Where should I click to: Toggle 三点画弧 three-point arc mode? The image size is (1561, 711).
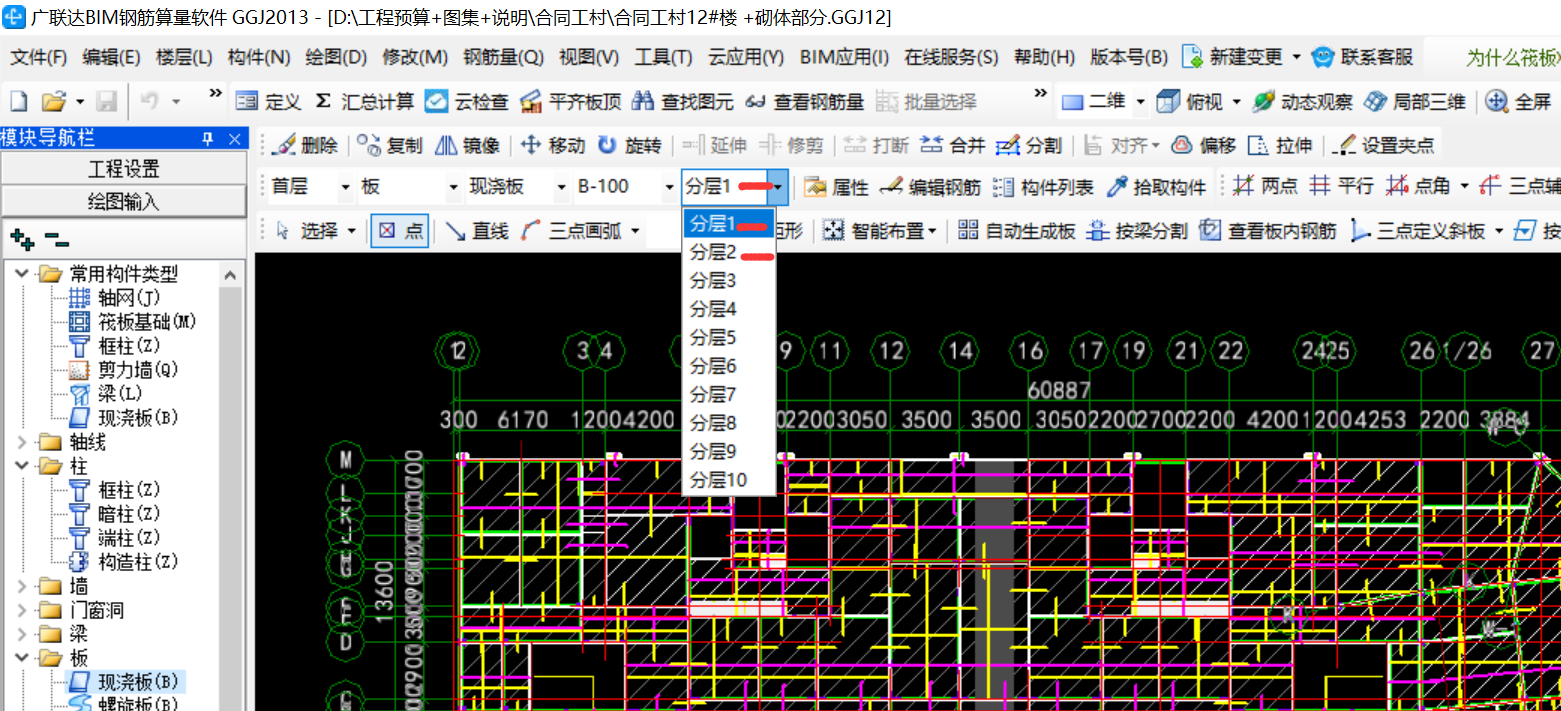pos(572,231)
